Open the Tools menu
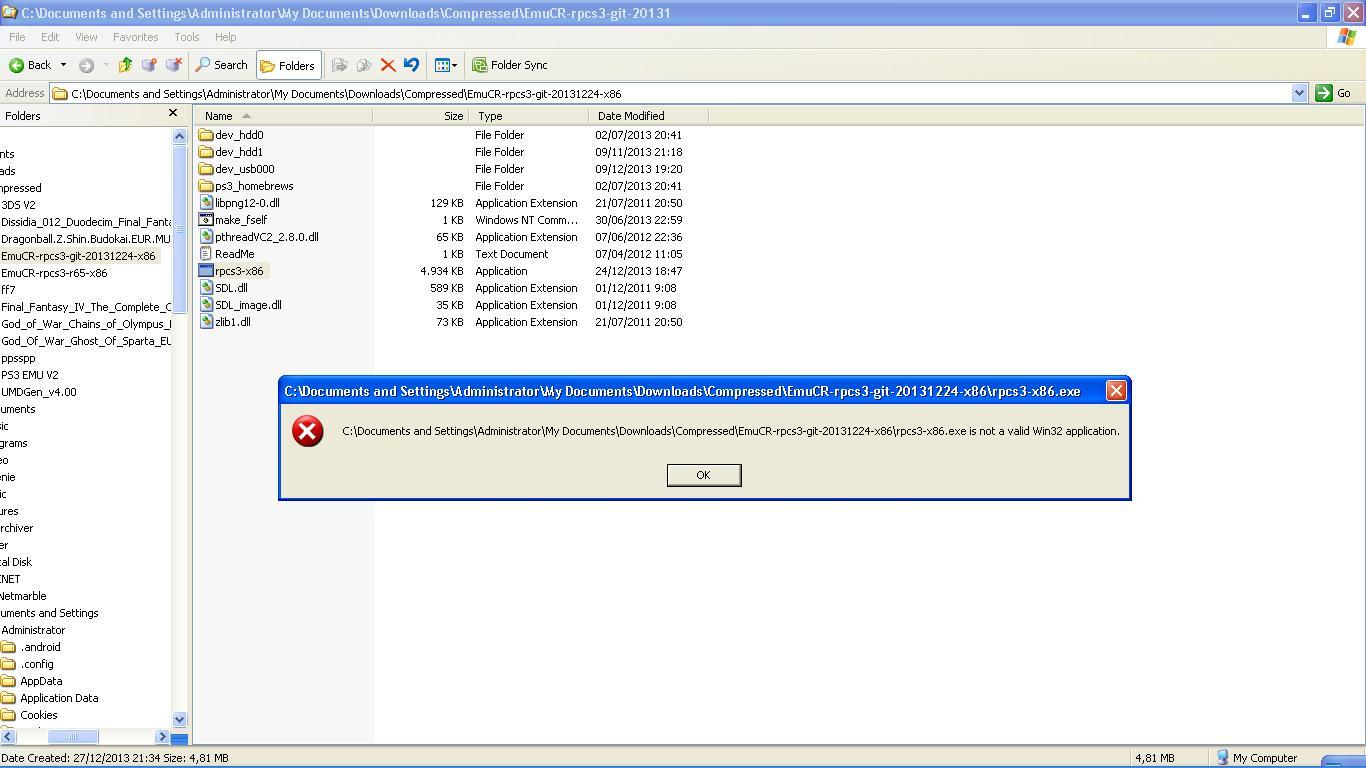This screenshot has height=768, width=1366. (187, 37)
